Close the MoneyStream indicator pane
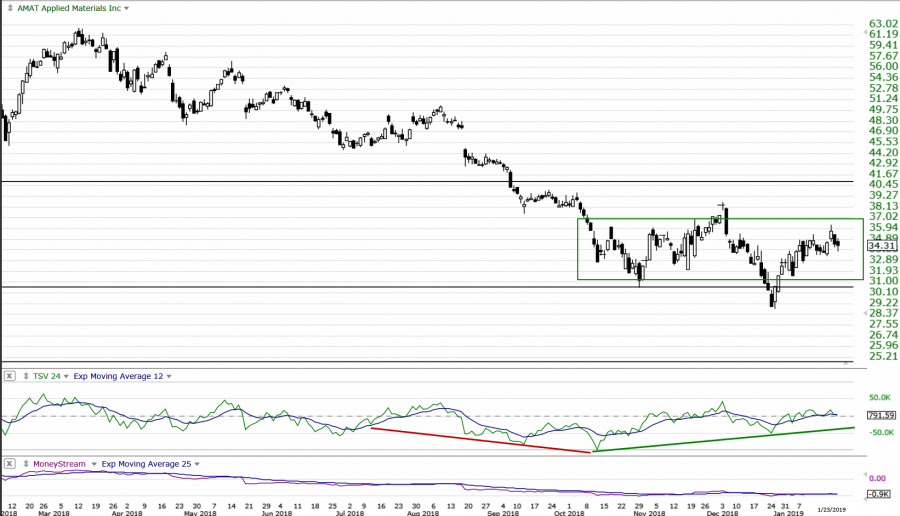Viewport: 900px width, 516px height. click(x=9, y=464)
